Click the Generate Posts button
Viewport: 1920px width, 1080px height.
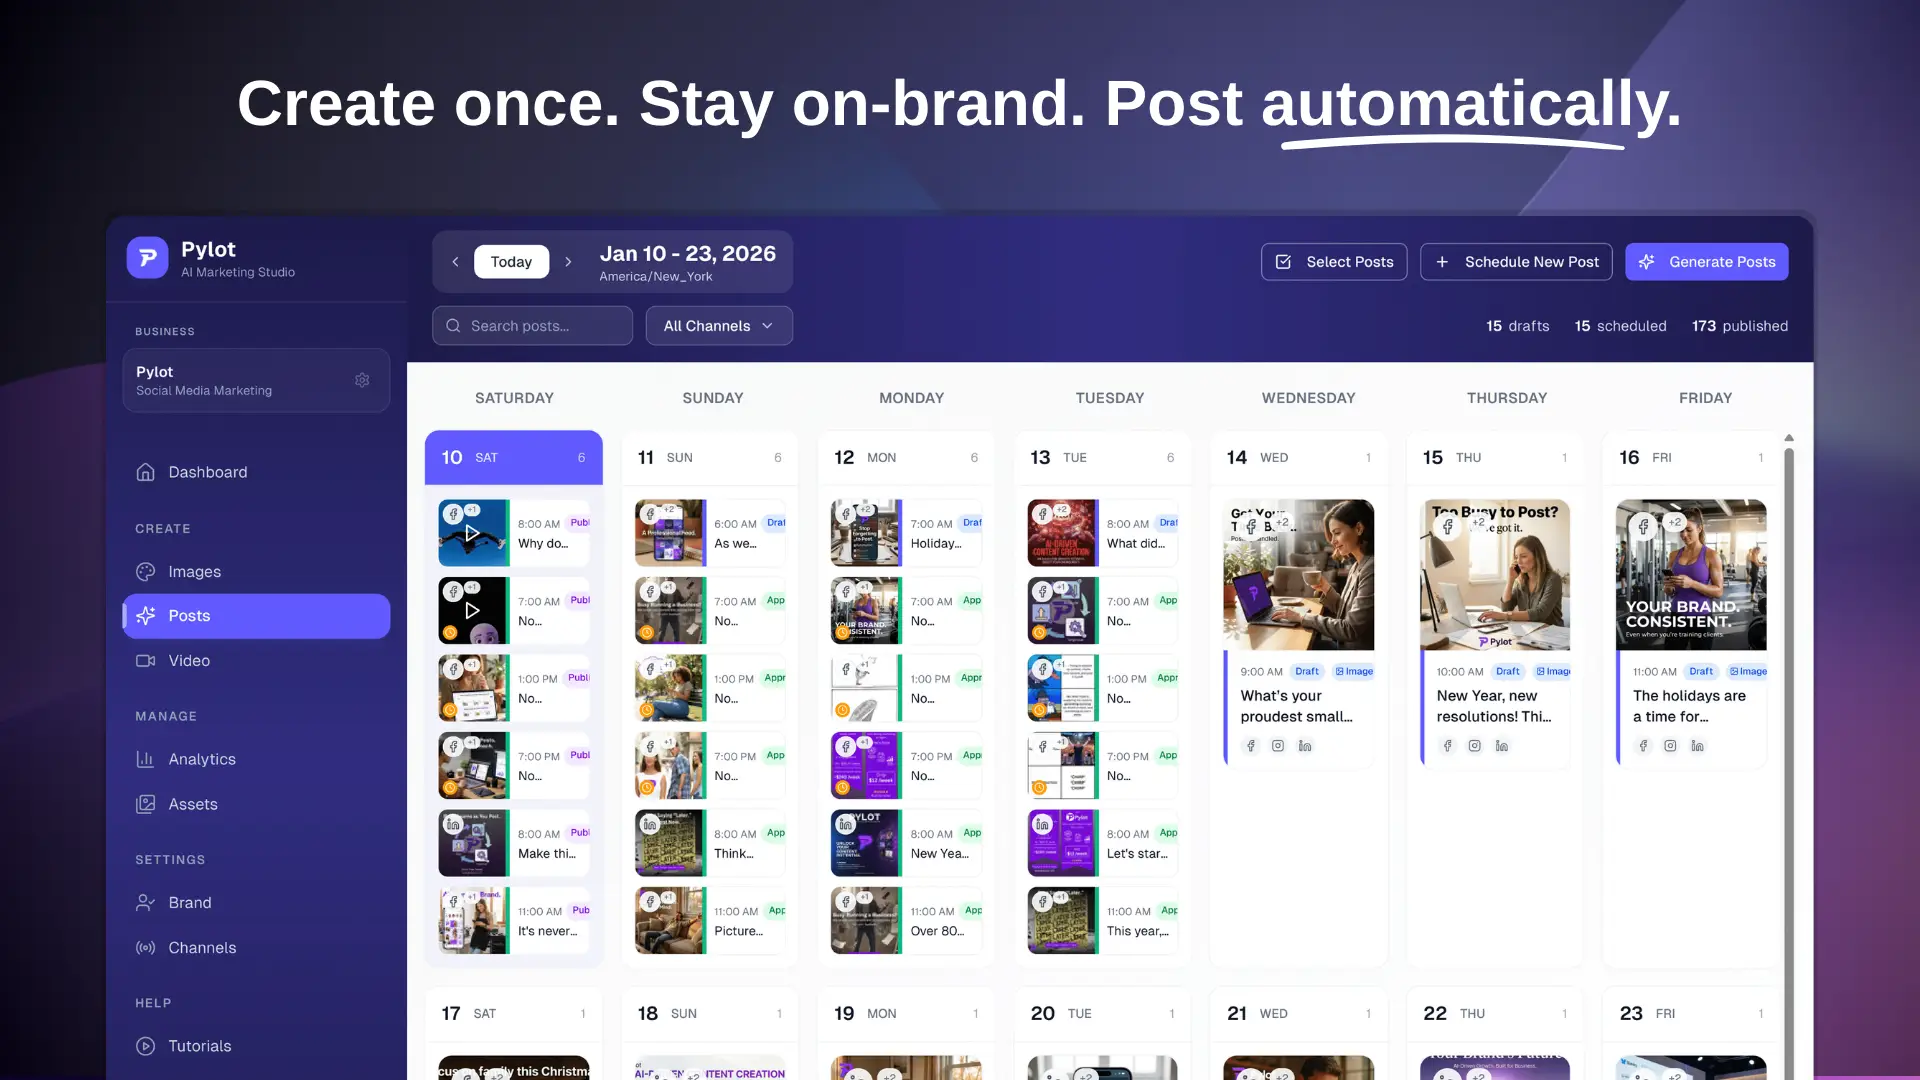(1706, 261)
